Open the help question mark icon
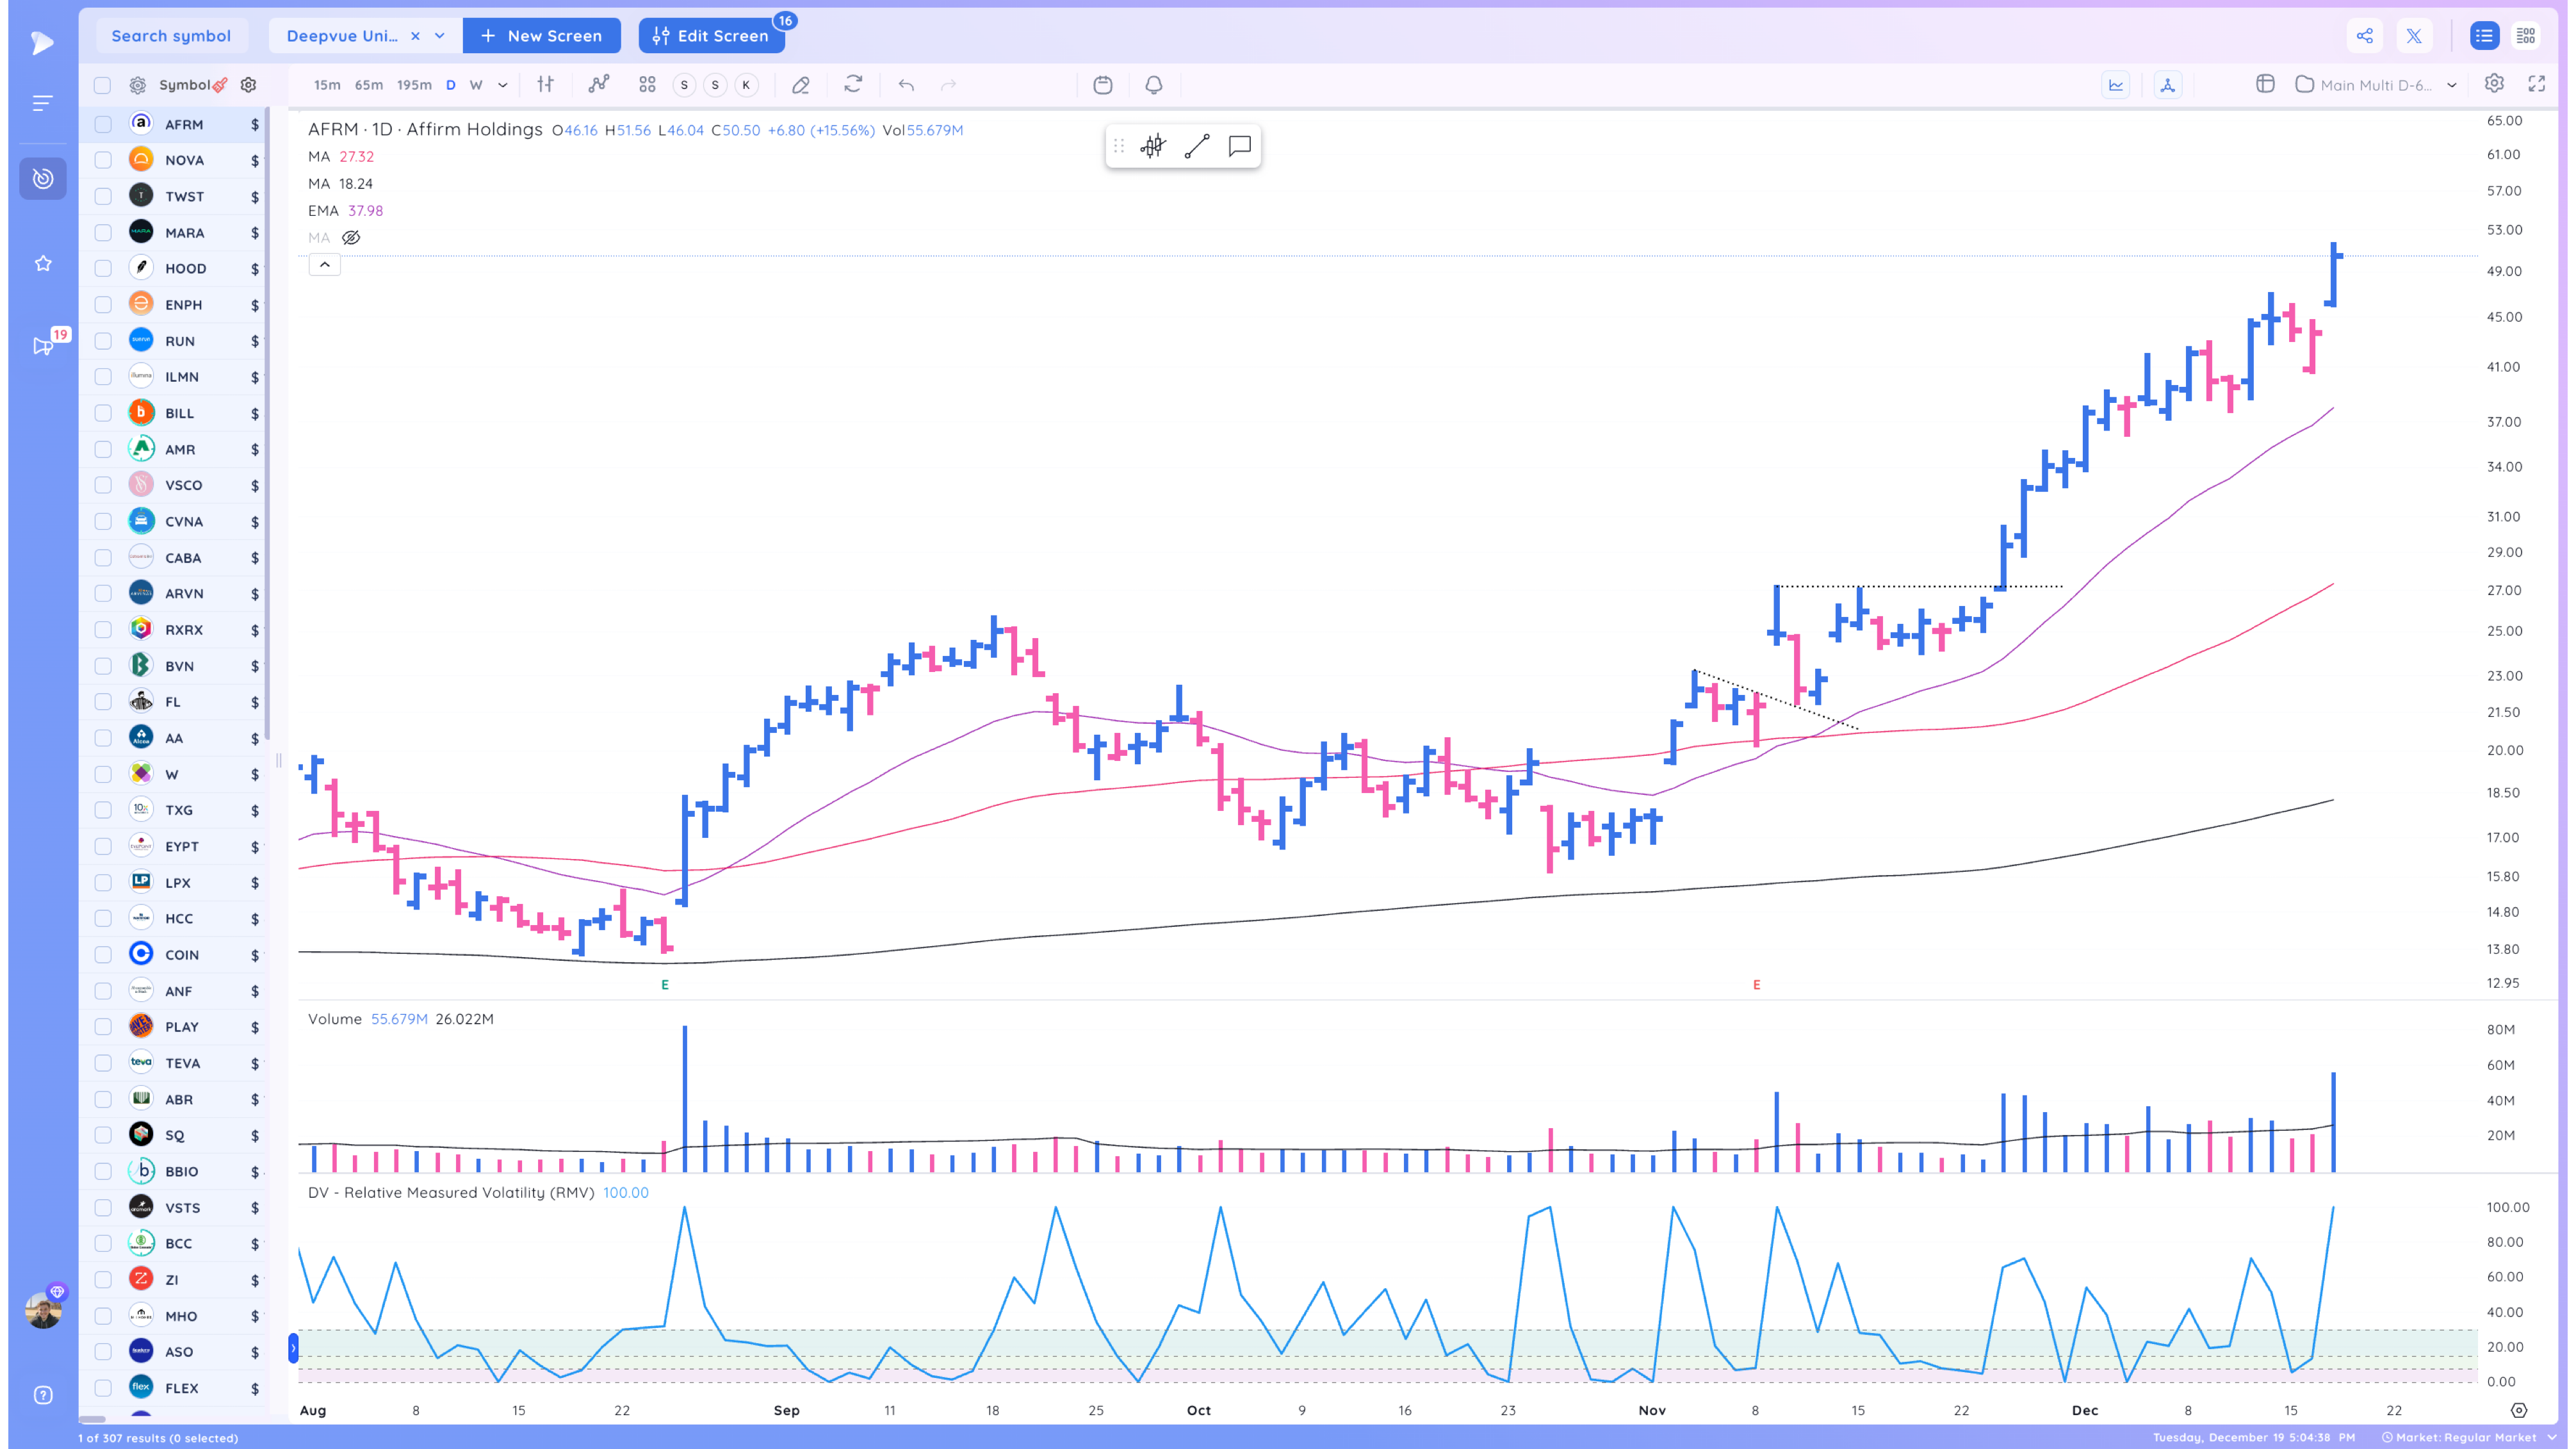 click(x=43, y=1395)
